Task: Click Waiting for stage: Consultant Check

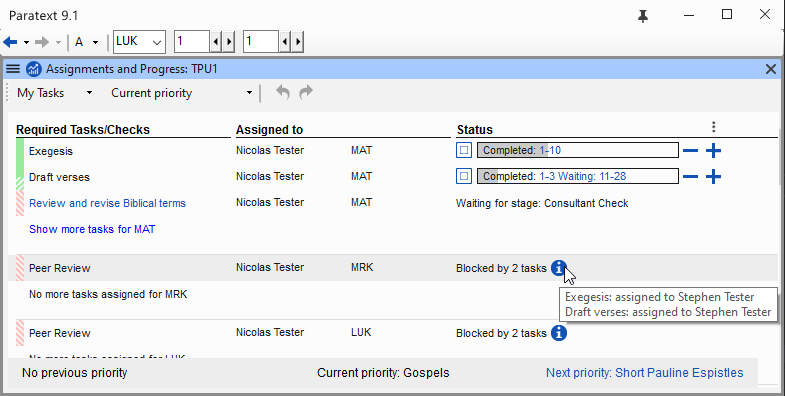Action: click(x=542, y=203)
